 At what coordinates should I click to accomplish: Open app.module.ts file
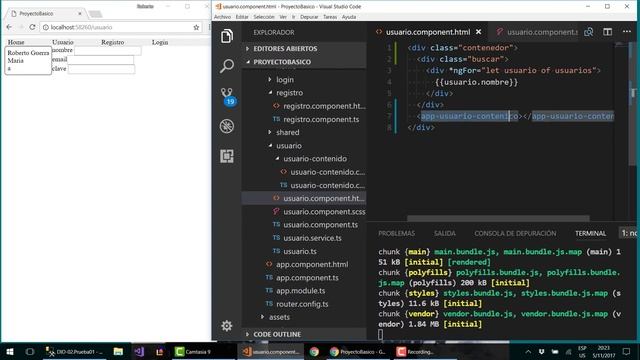pos(300,291)
